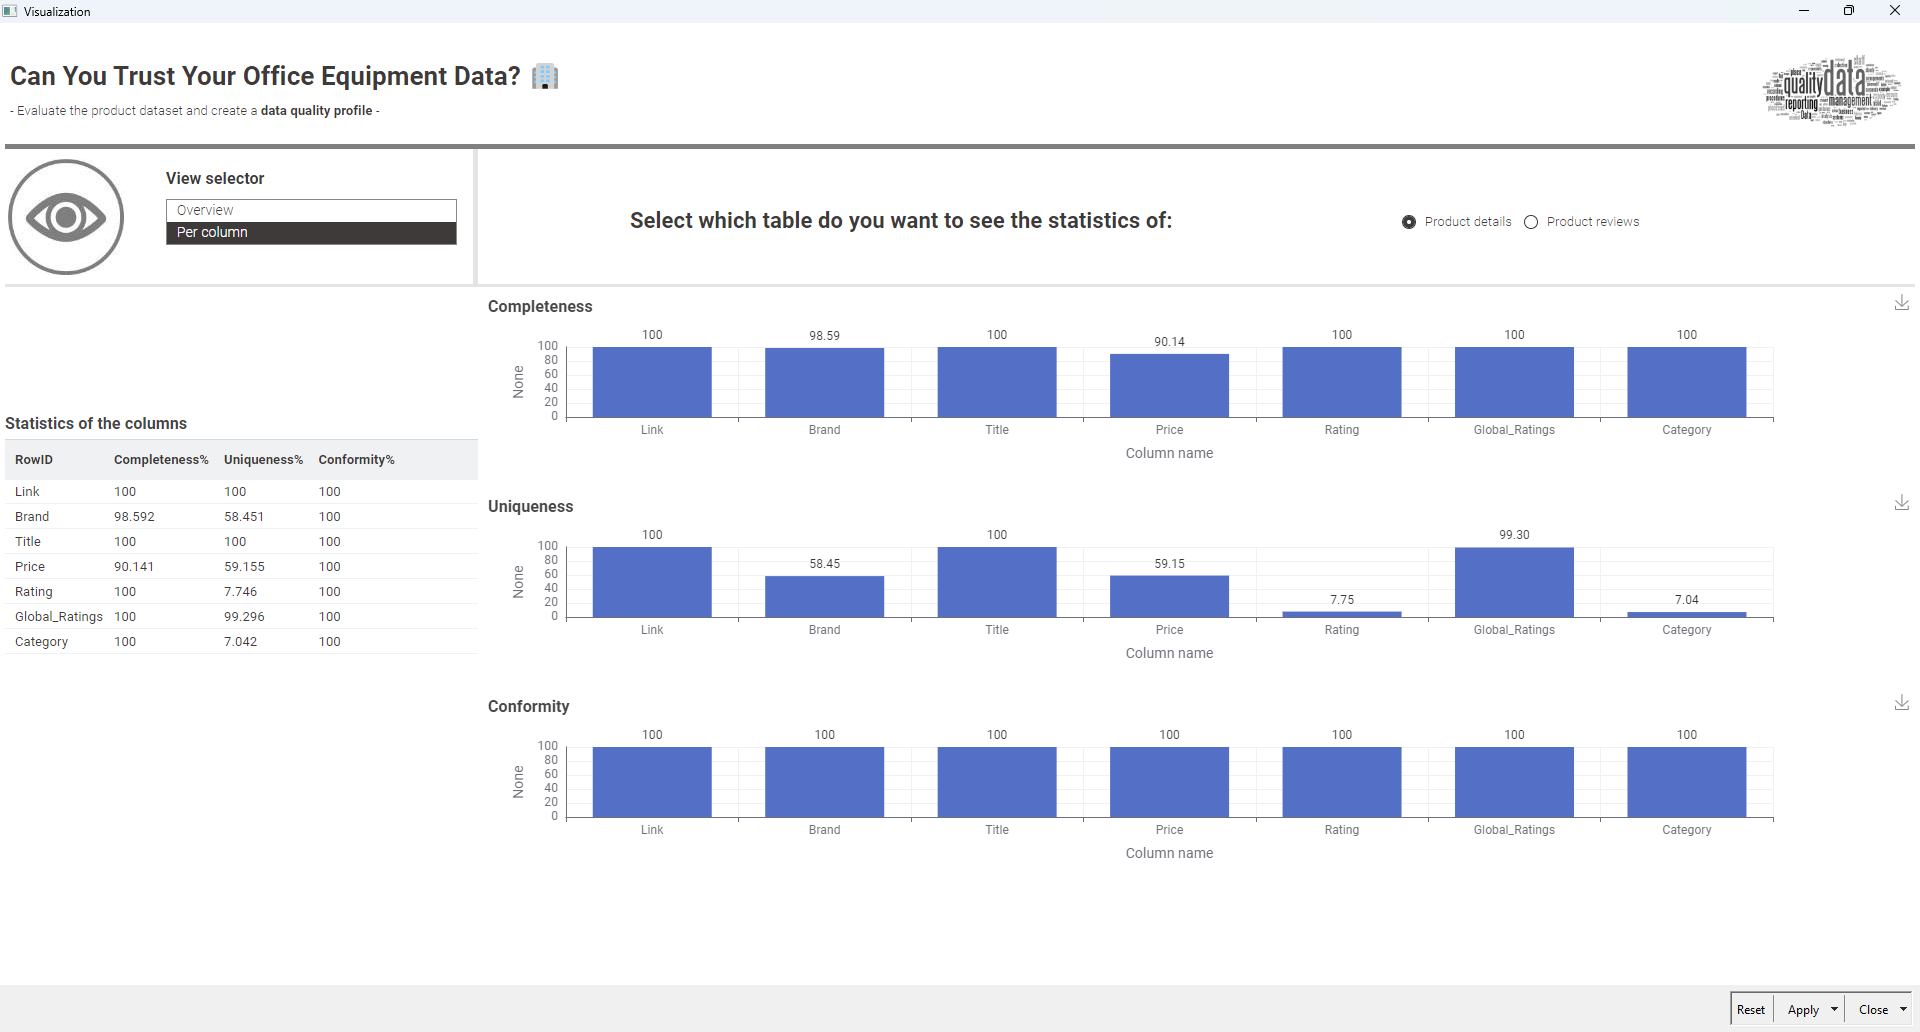The height and width of the screenshot is (1032, 1920).
Task: Choose Overview in the View selector
Action: 311,210
